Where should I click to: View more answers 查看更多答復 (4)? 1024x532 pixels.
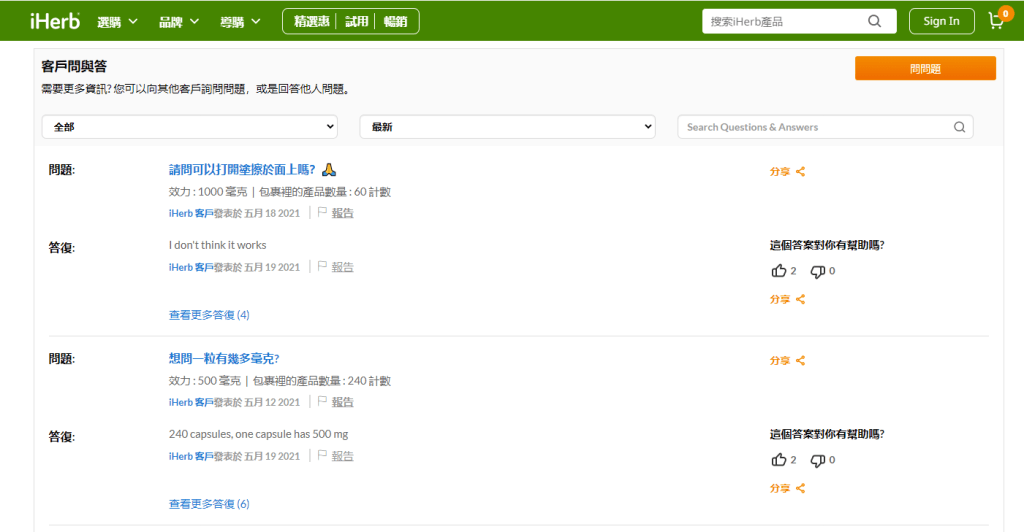tap(209, 315)
